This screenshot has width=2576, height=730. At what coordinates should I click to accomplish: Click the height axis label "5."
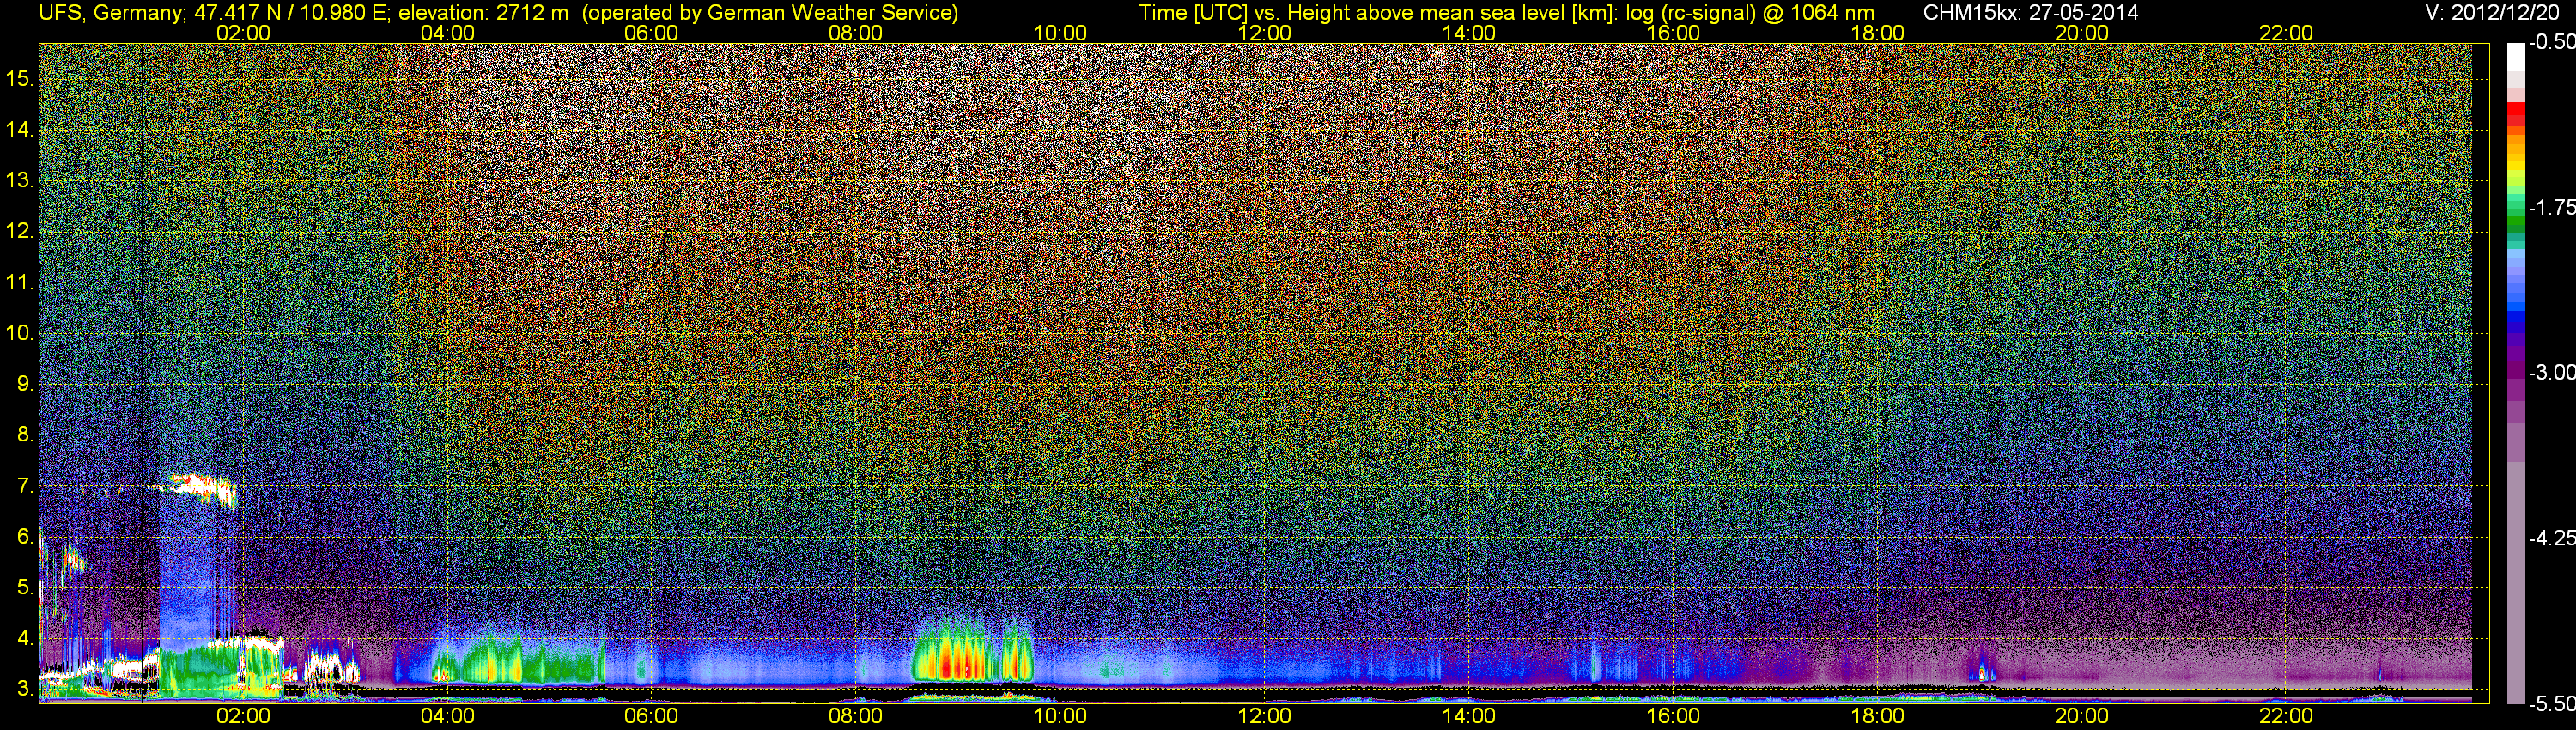pos(25,587)
